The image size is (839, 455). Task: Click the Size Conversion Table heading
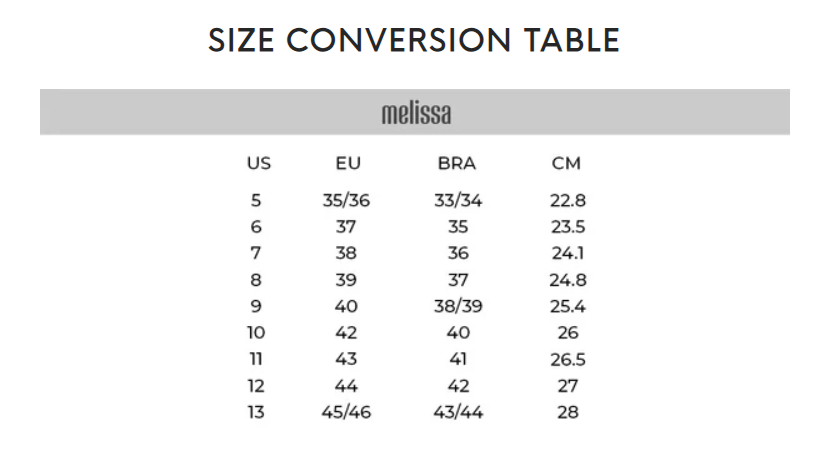pos(414,41)
